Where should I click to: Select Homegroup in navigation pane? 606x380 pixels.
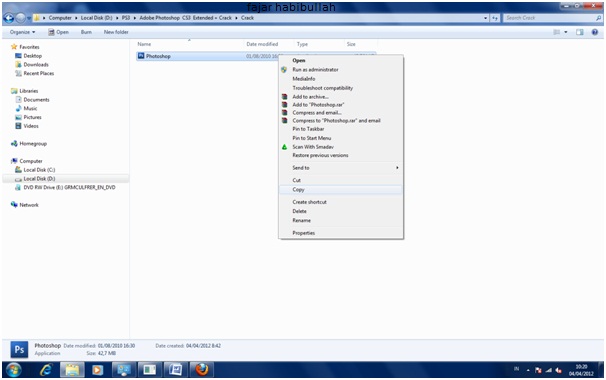pos(33,143)
